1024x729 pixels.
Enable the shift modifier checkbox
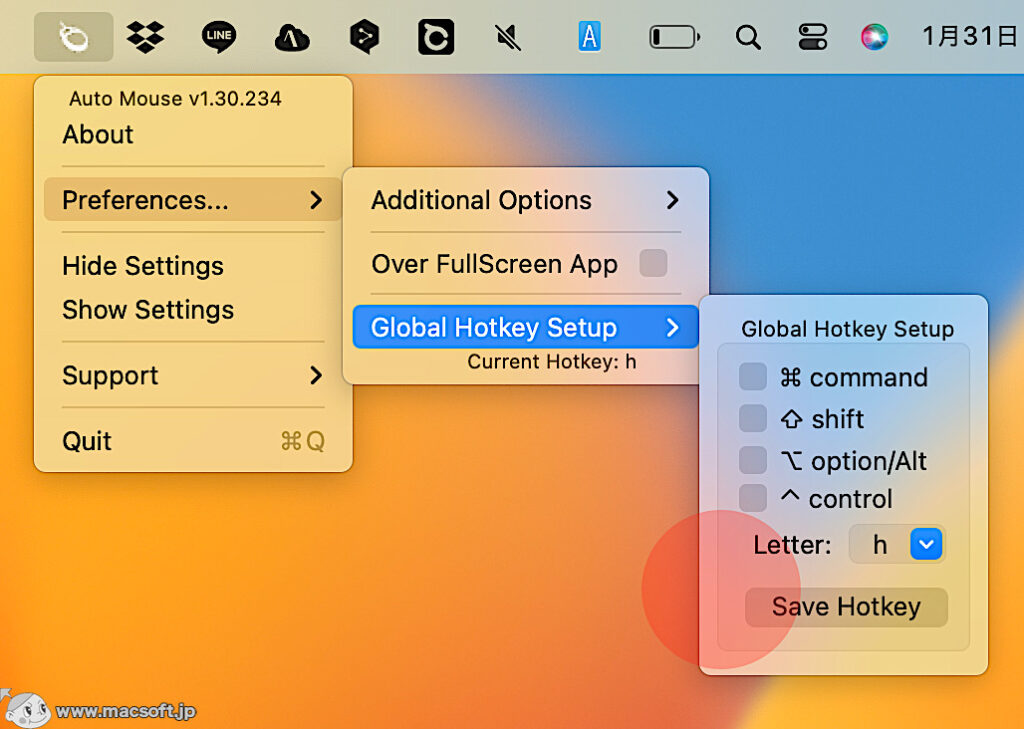752,418
